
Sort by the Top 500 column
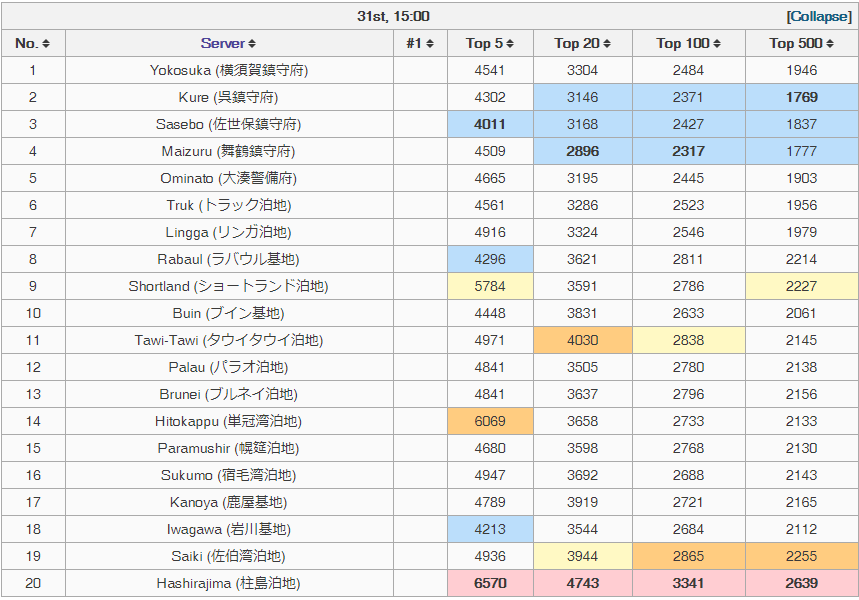(829, 43)
